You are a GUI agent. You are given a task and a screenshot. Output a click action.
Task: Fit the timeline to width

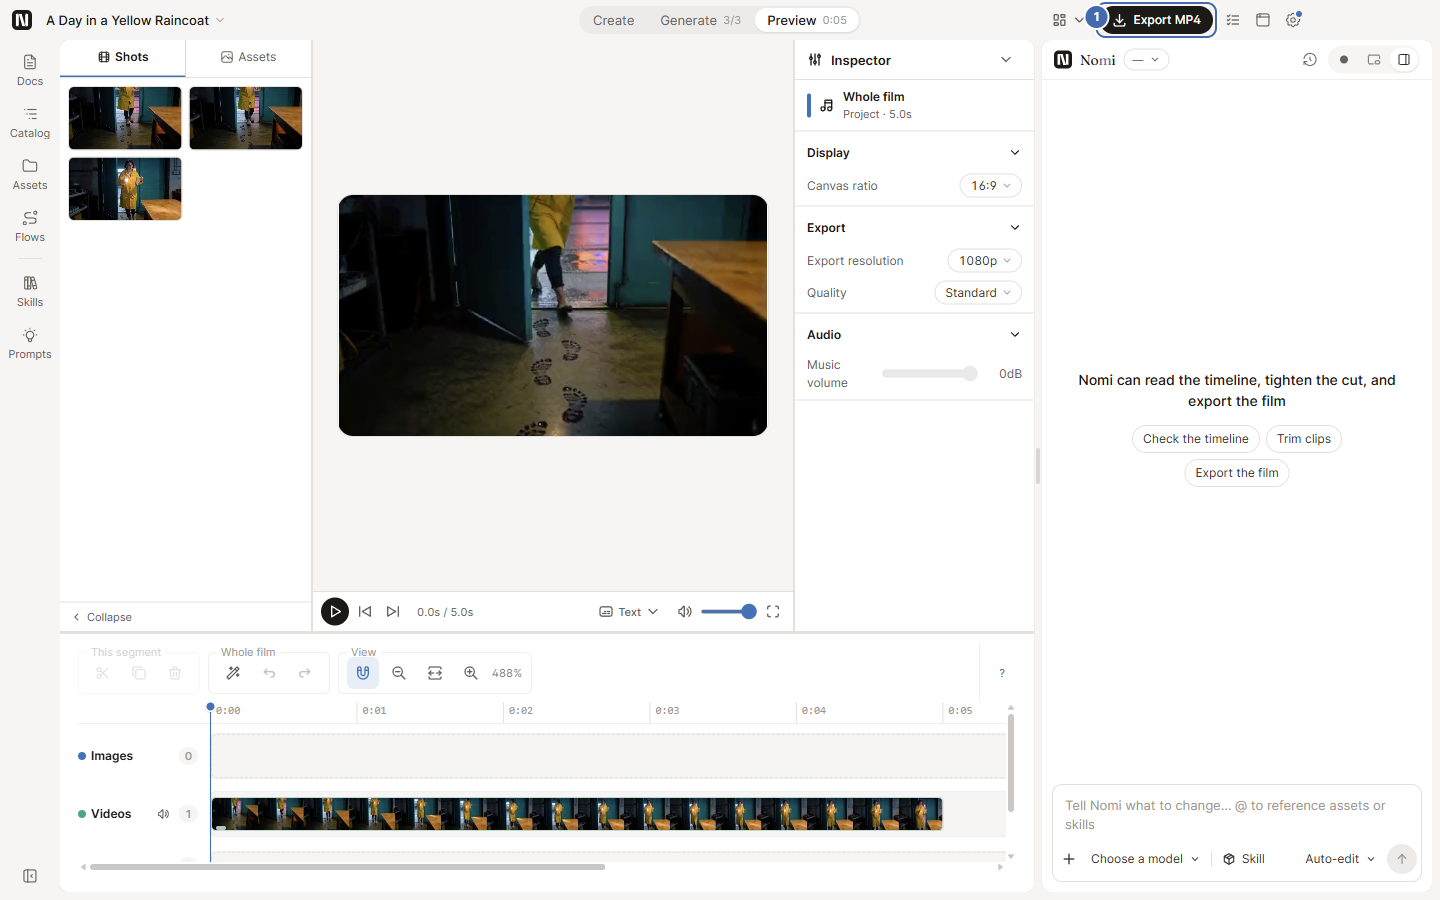coord(435,673)
